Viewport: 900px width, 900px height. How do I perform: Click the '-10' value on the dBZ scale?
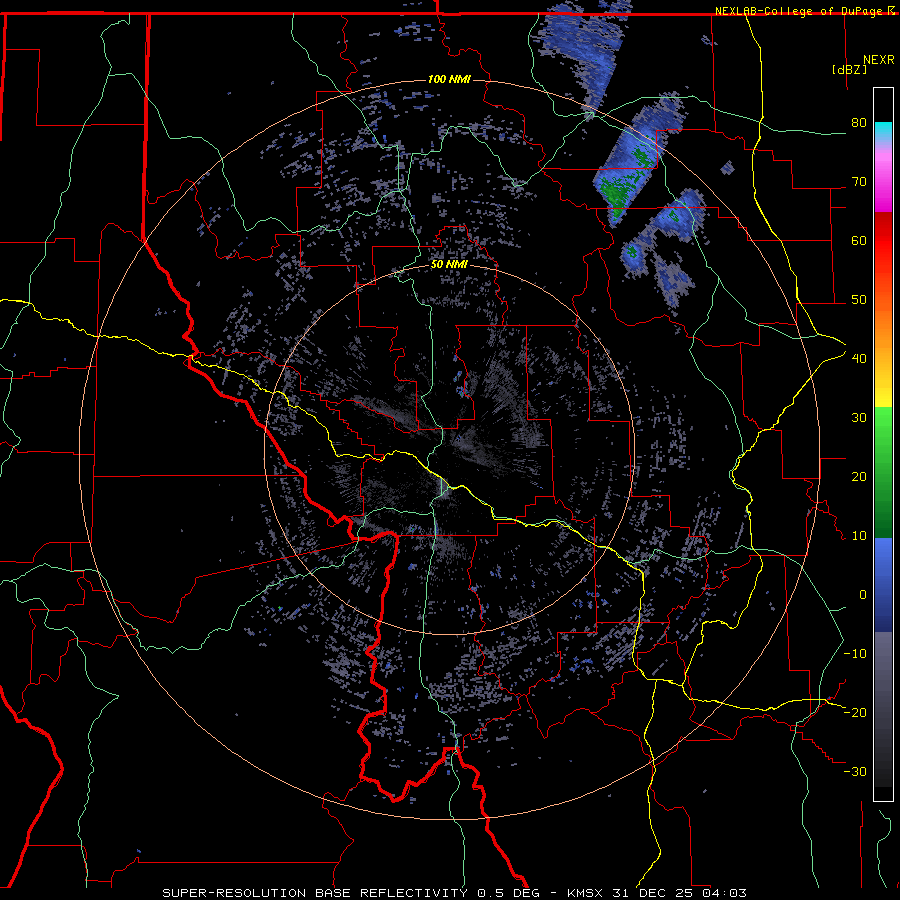[x=855, y=654]
